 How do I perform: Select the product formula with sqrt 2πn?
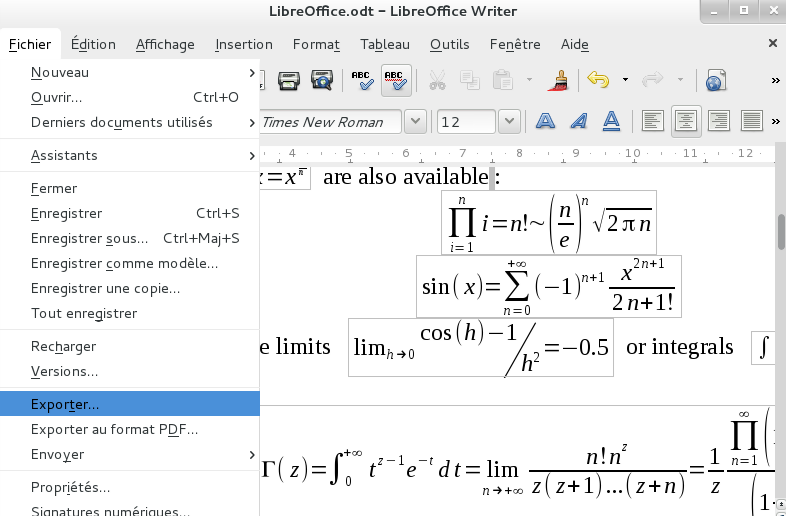point(549,223)
